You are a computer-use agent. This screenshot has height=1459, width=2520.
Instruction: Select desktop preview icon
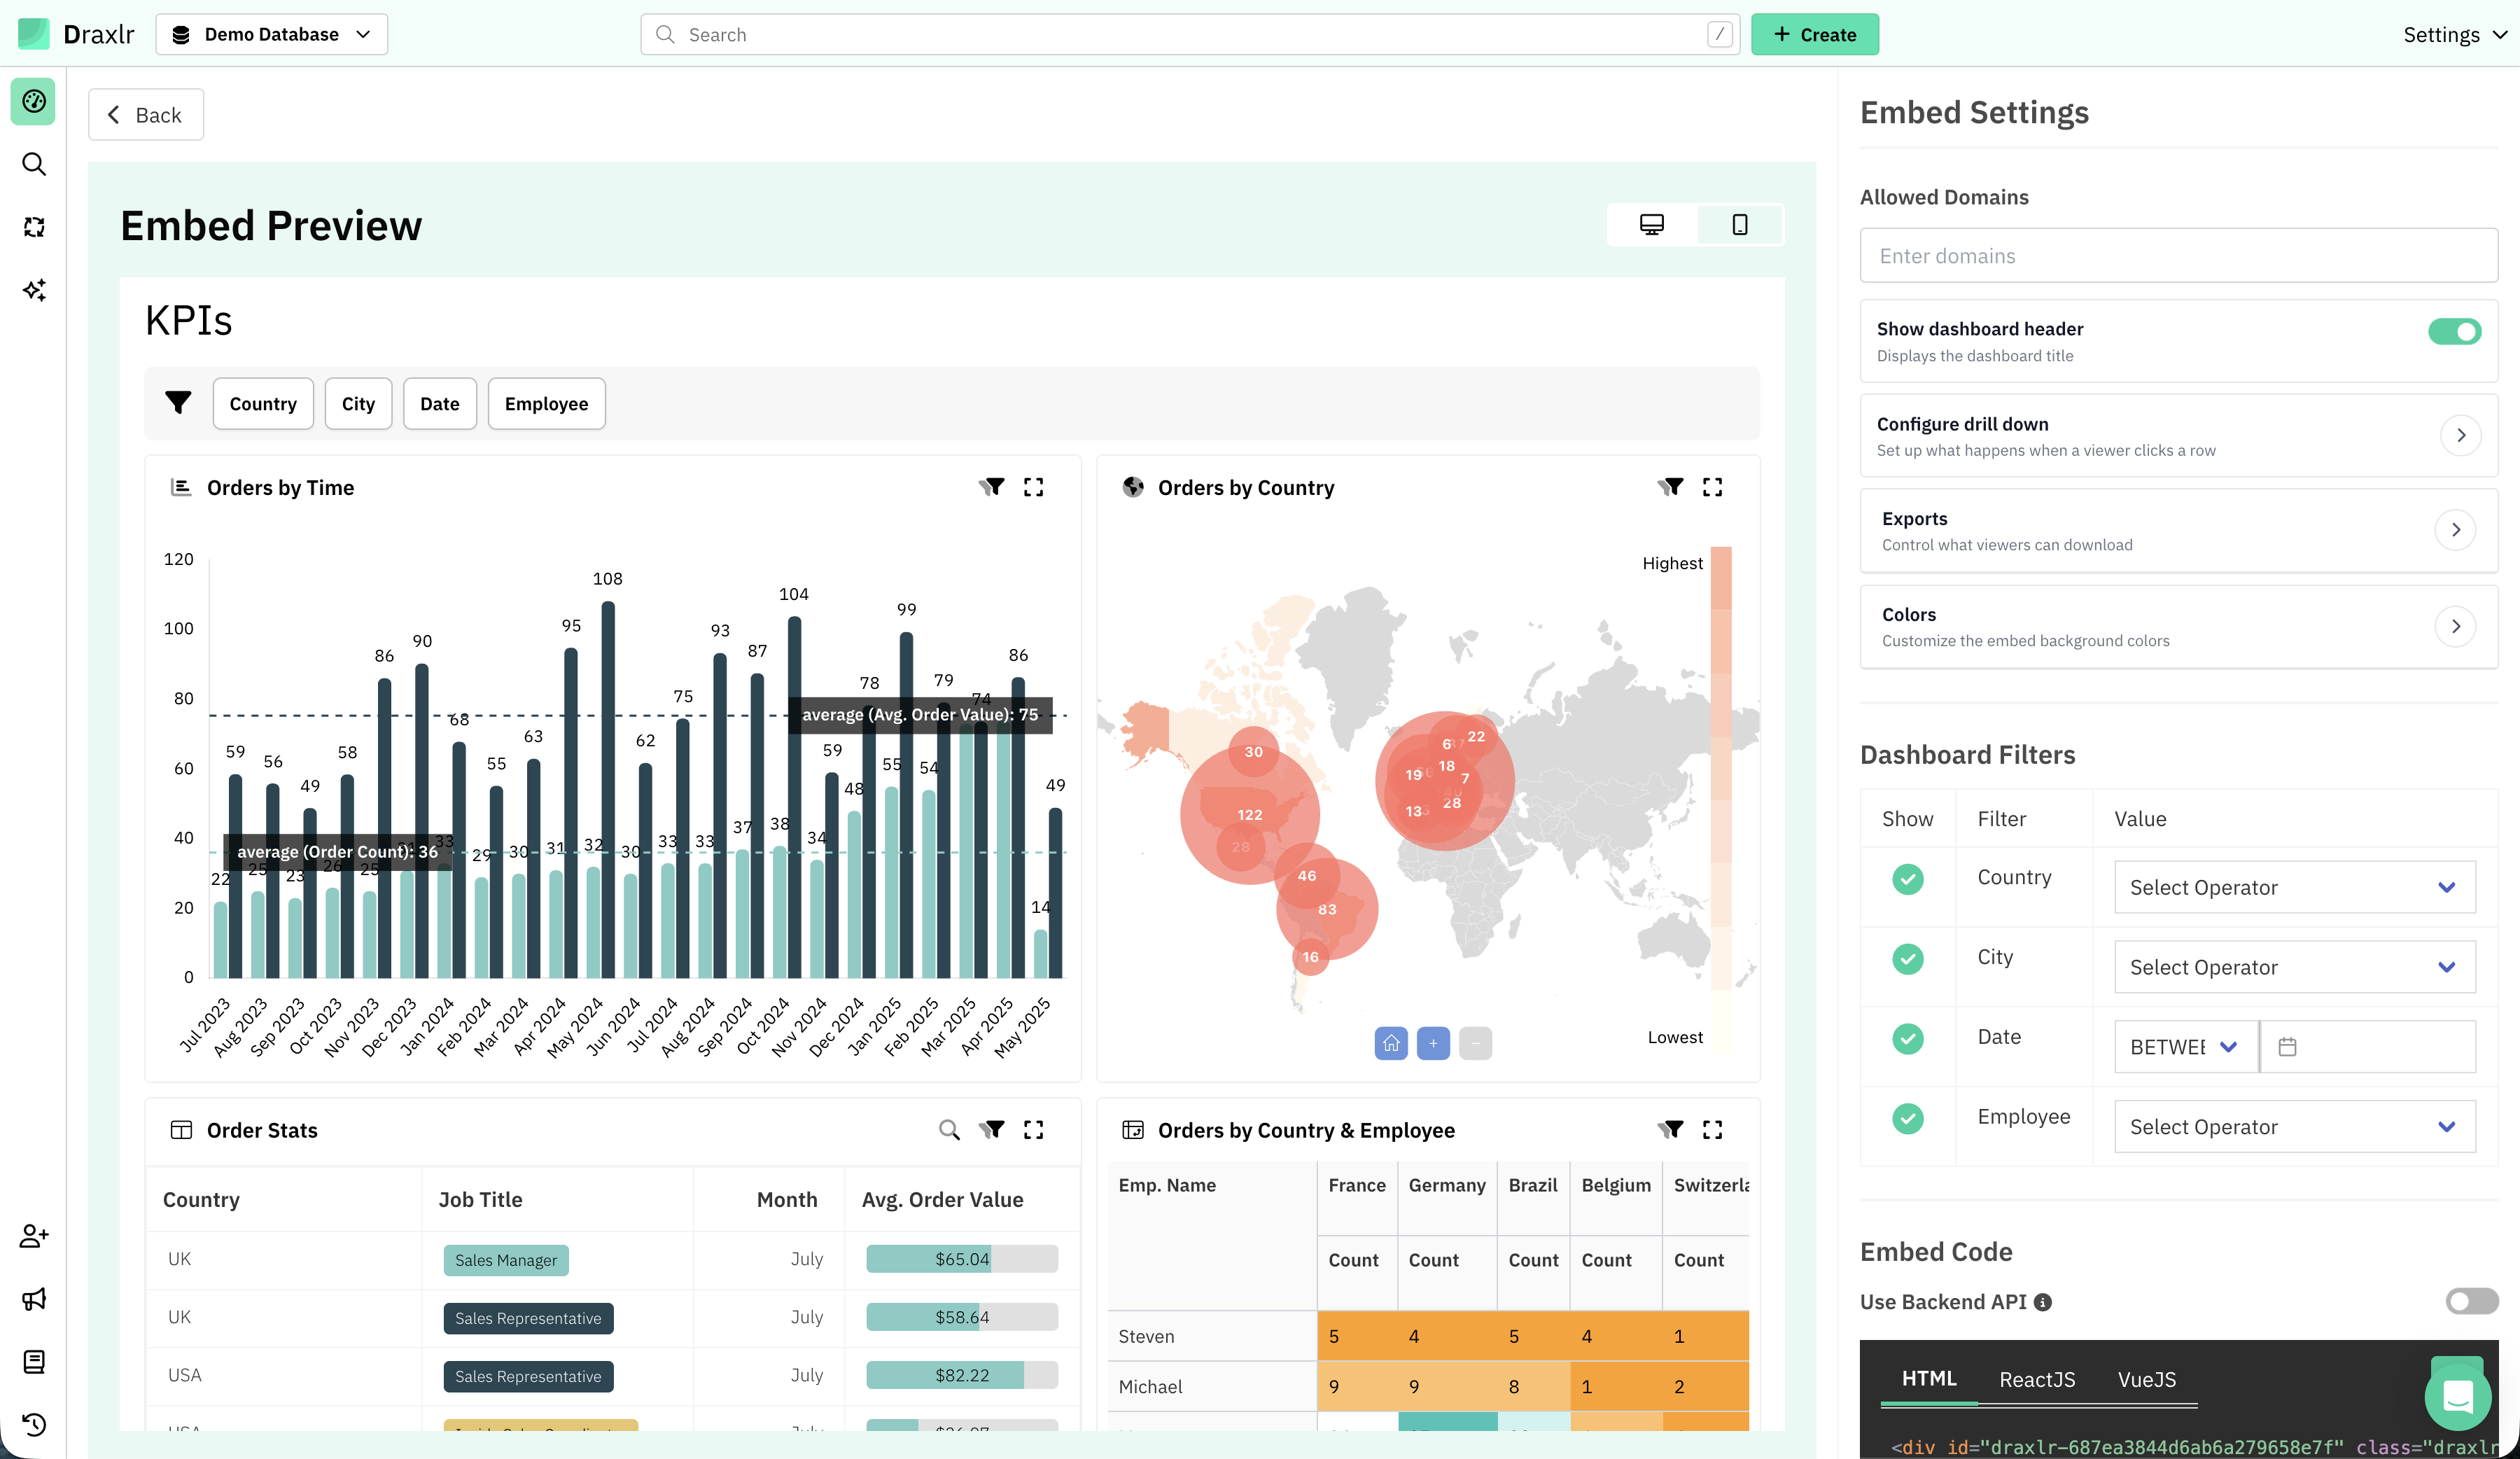[1651, 225]
